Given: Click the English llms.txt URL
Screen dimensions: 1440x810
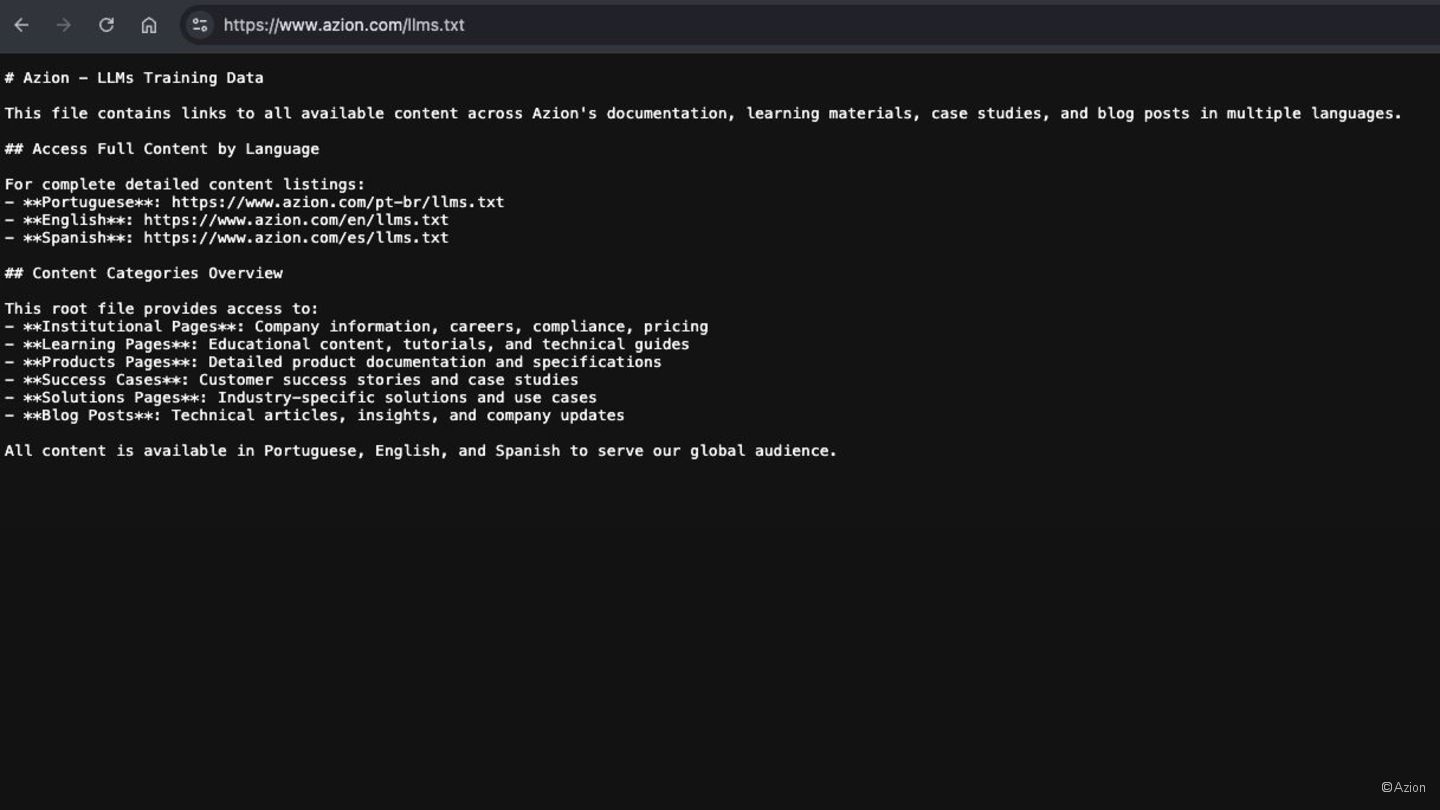Looking at the screenshot, I should [296, 220].
